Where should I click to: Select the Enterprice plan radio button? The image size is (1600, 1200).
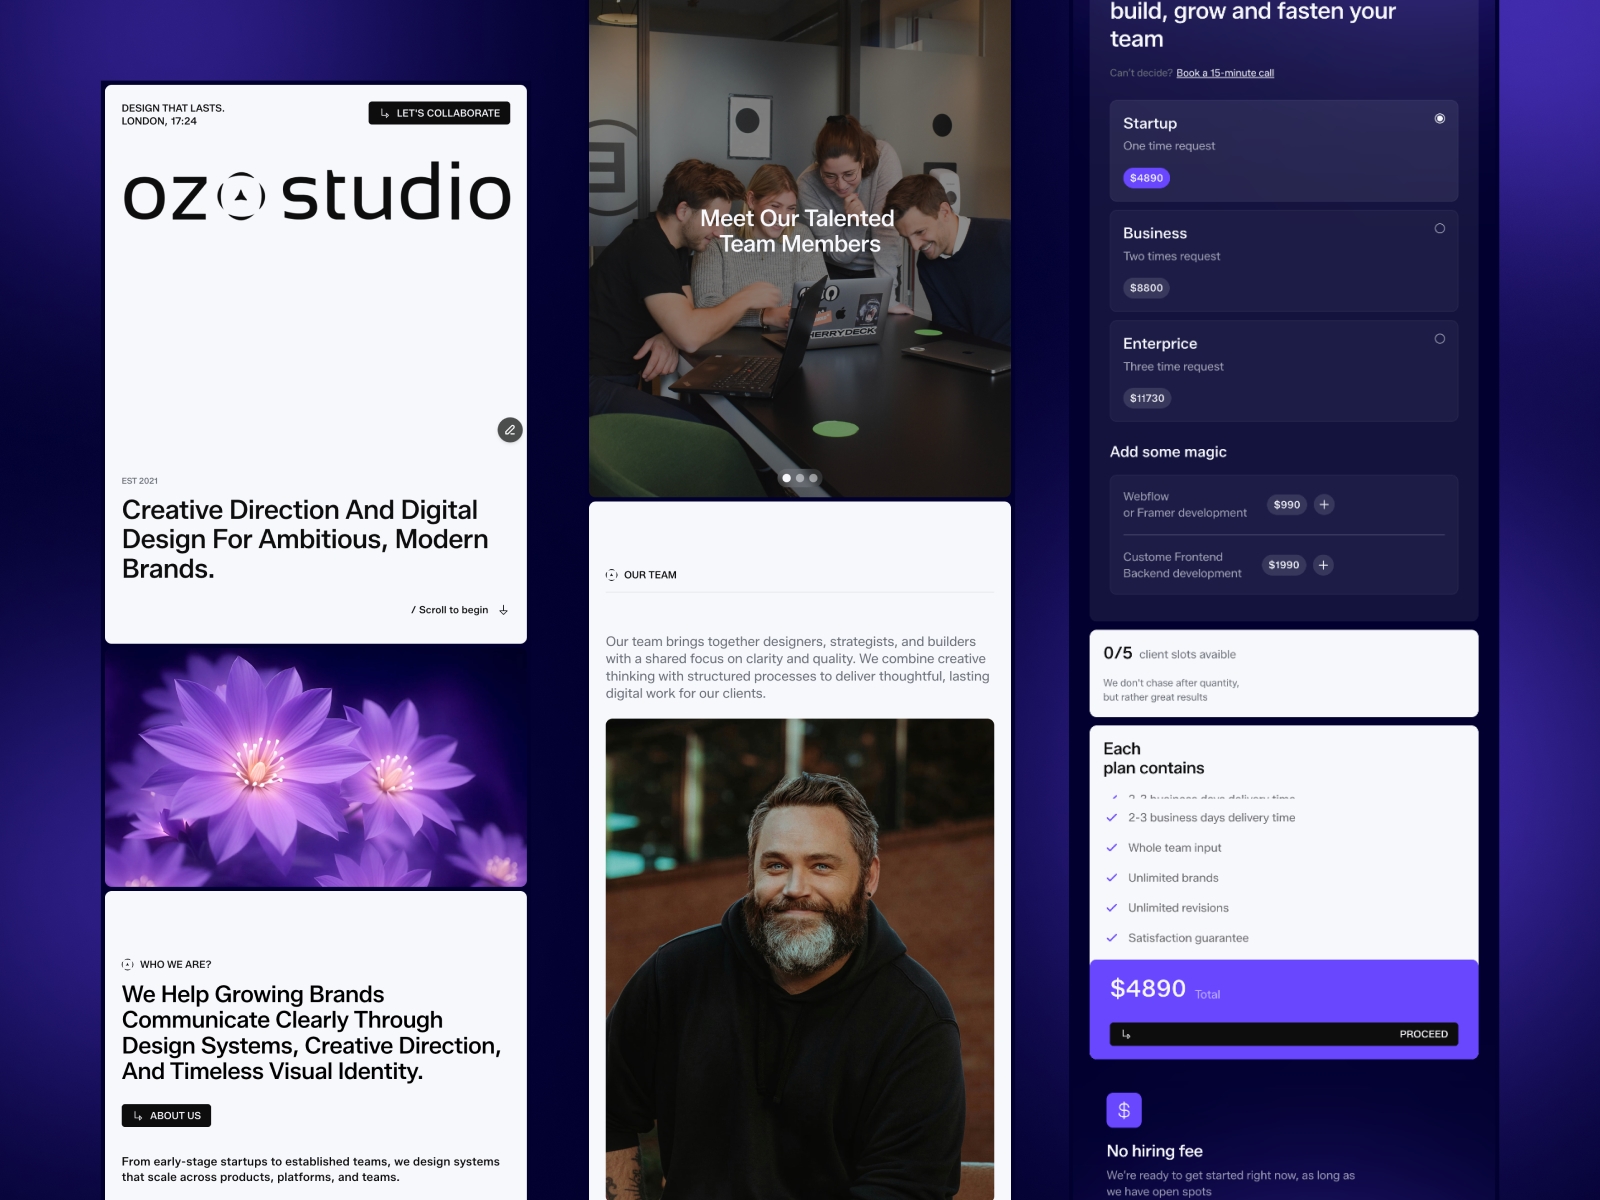tap(1440, 339)
